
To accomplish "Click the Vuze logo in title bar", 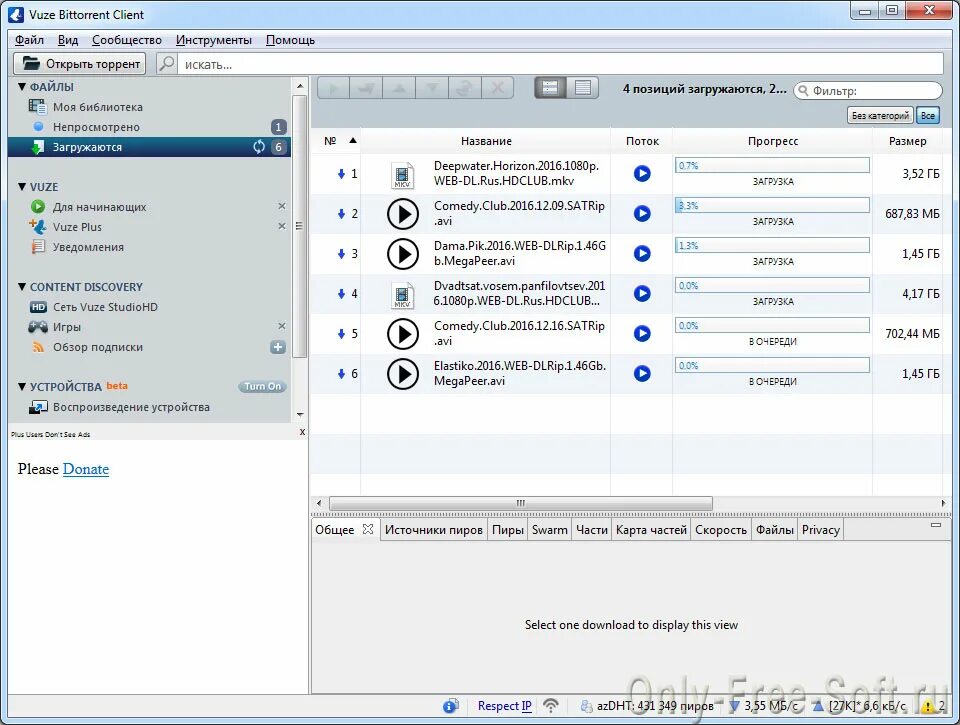I will 16,14.
